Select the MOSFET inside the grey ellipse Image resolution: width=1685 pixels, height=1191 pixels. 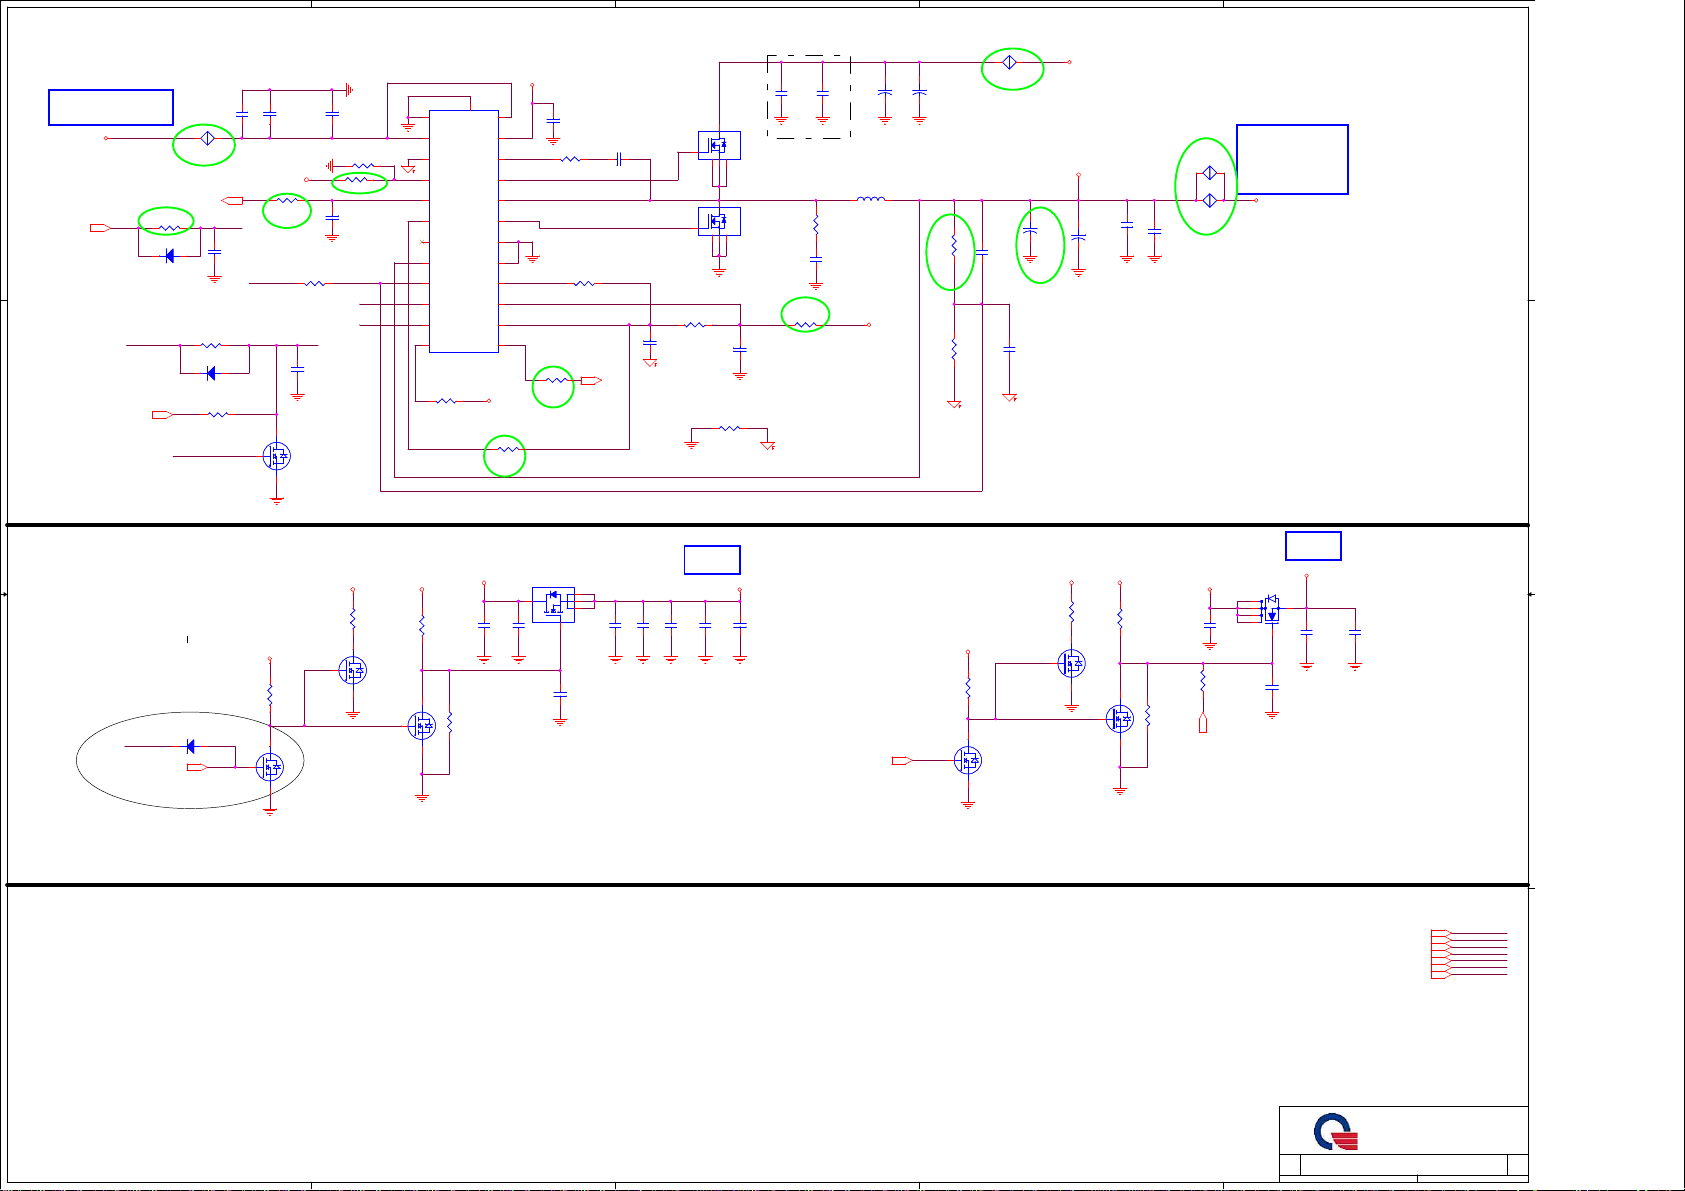click(x=270, y=767)
